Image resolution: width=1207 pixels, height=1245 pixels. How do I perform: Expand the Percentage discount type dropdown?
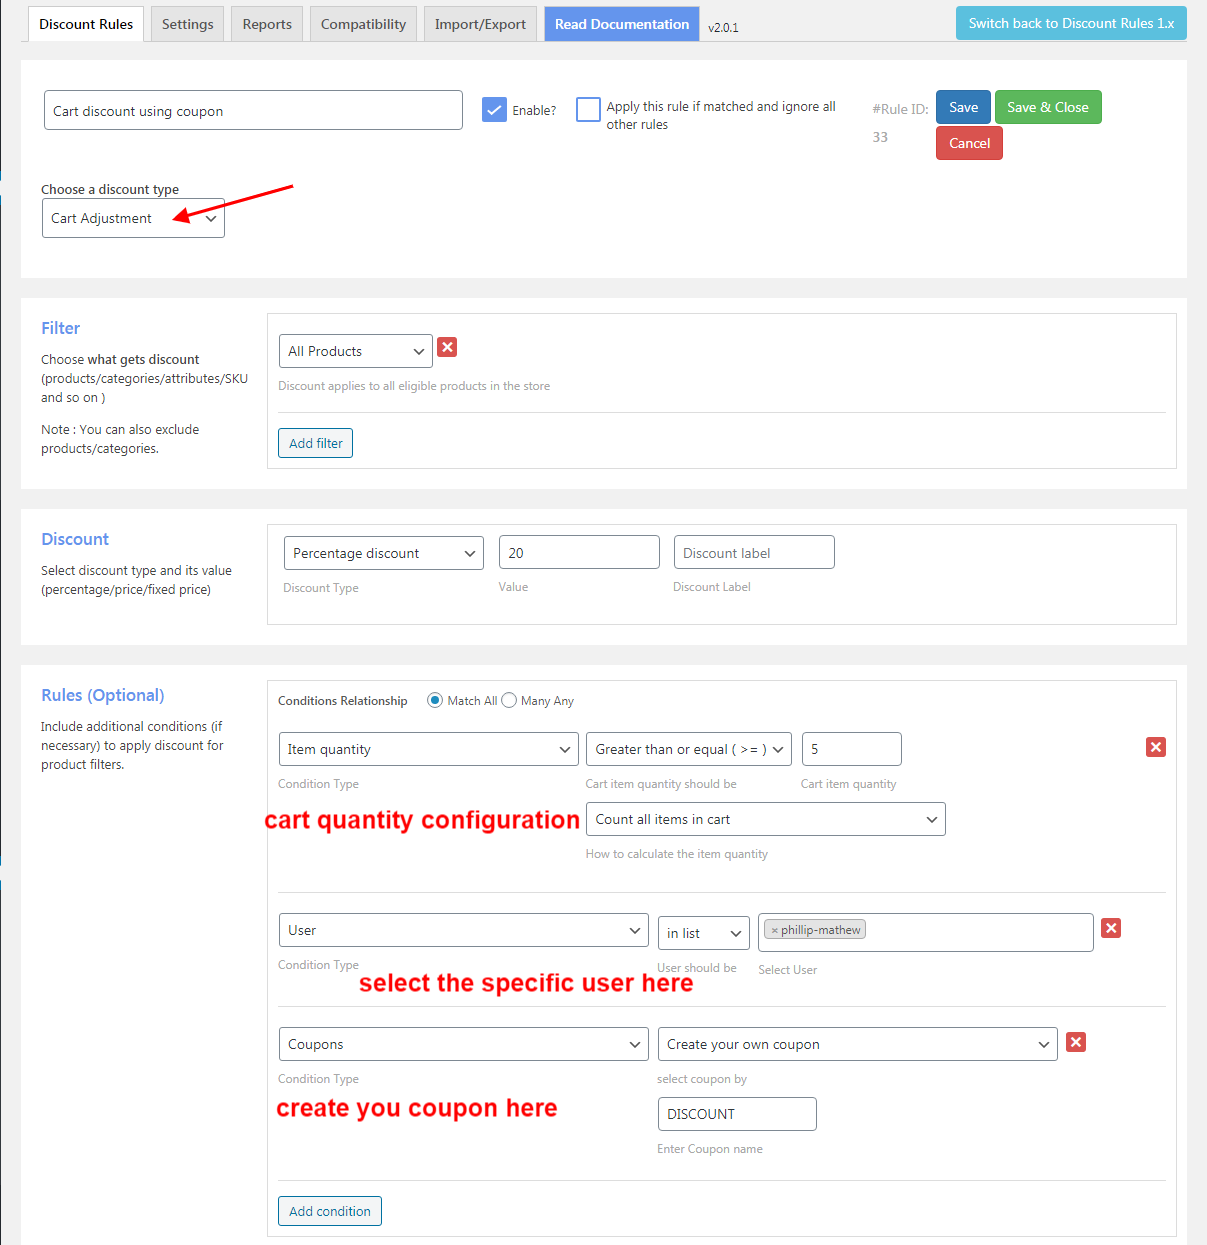click(383, 553)
